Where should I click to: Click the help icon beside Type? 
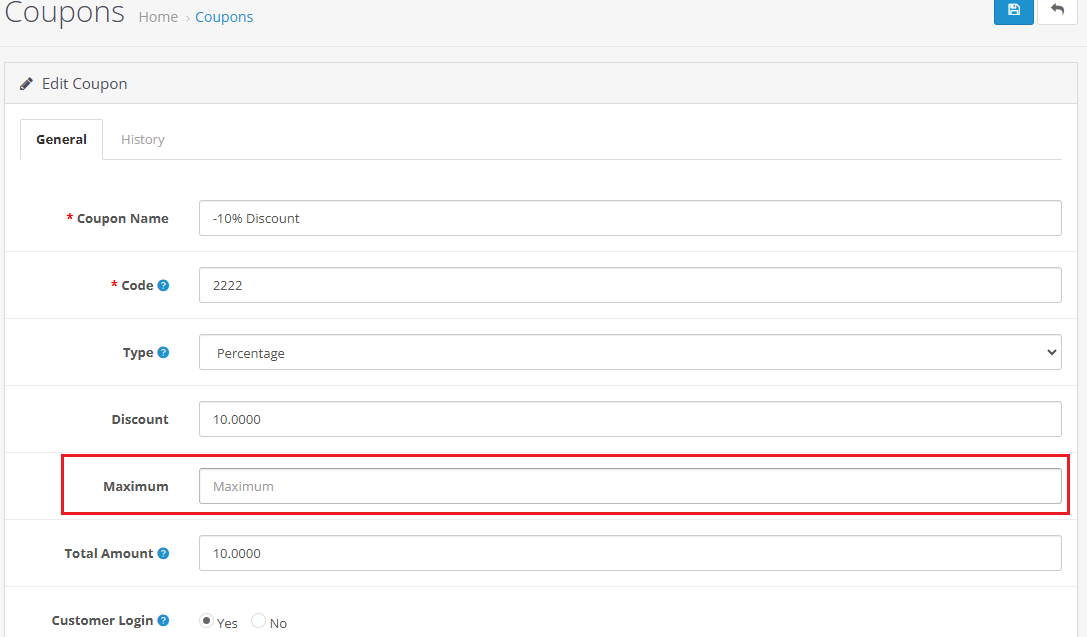163,352
